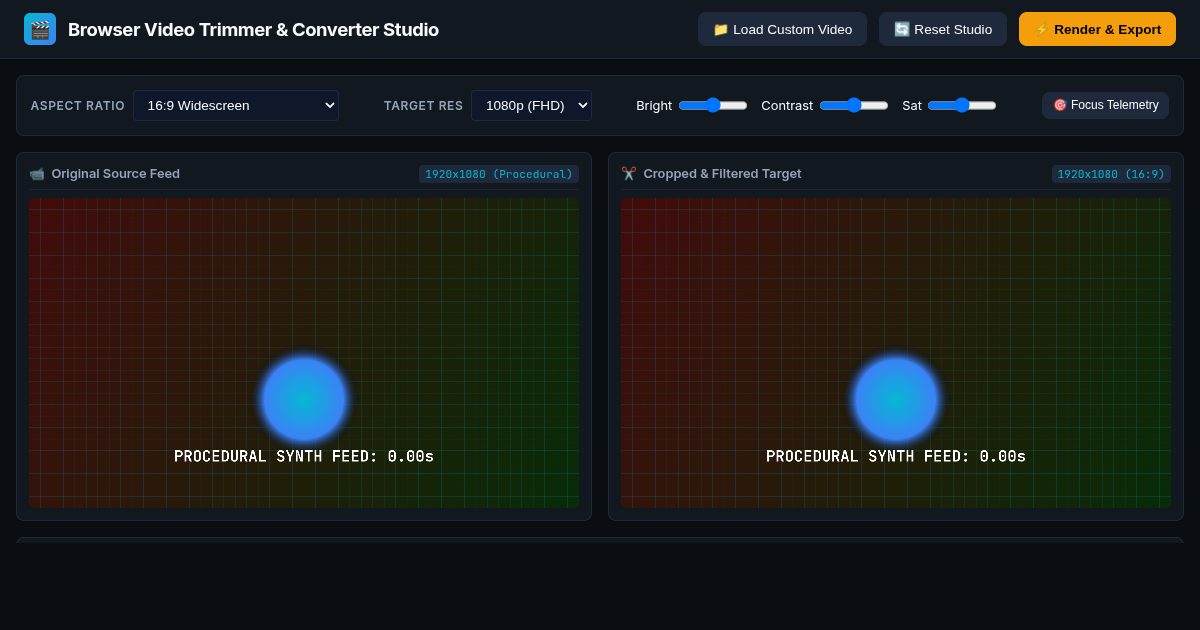This screenshot has height=630, width=1200.
Task: Click the TARGET RES label
Action: [424, 106]
